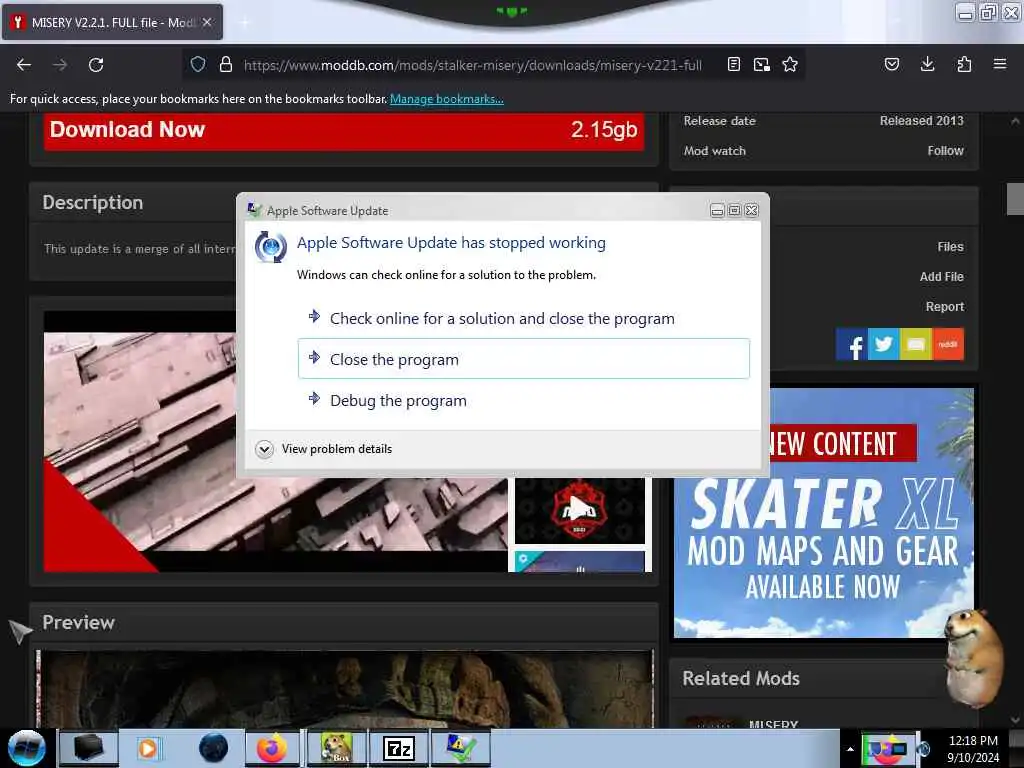Play the video thumbnail with play button
Viewport: 1024px width, 768px height.
coord(579,509)
